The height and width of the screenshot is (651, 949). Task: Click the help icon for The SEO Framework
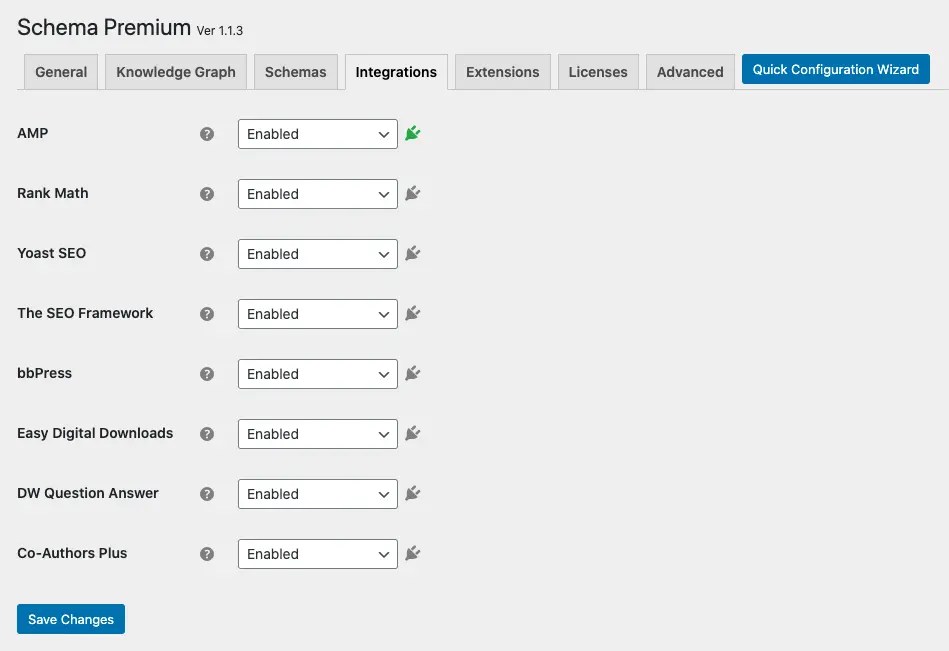pyautogui.click(x=207, y=314)
